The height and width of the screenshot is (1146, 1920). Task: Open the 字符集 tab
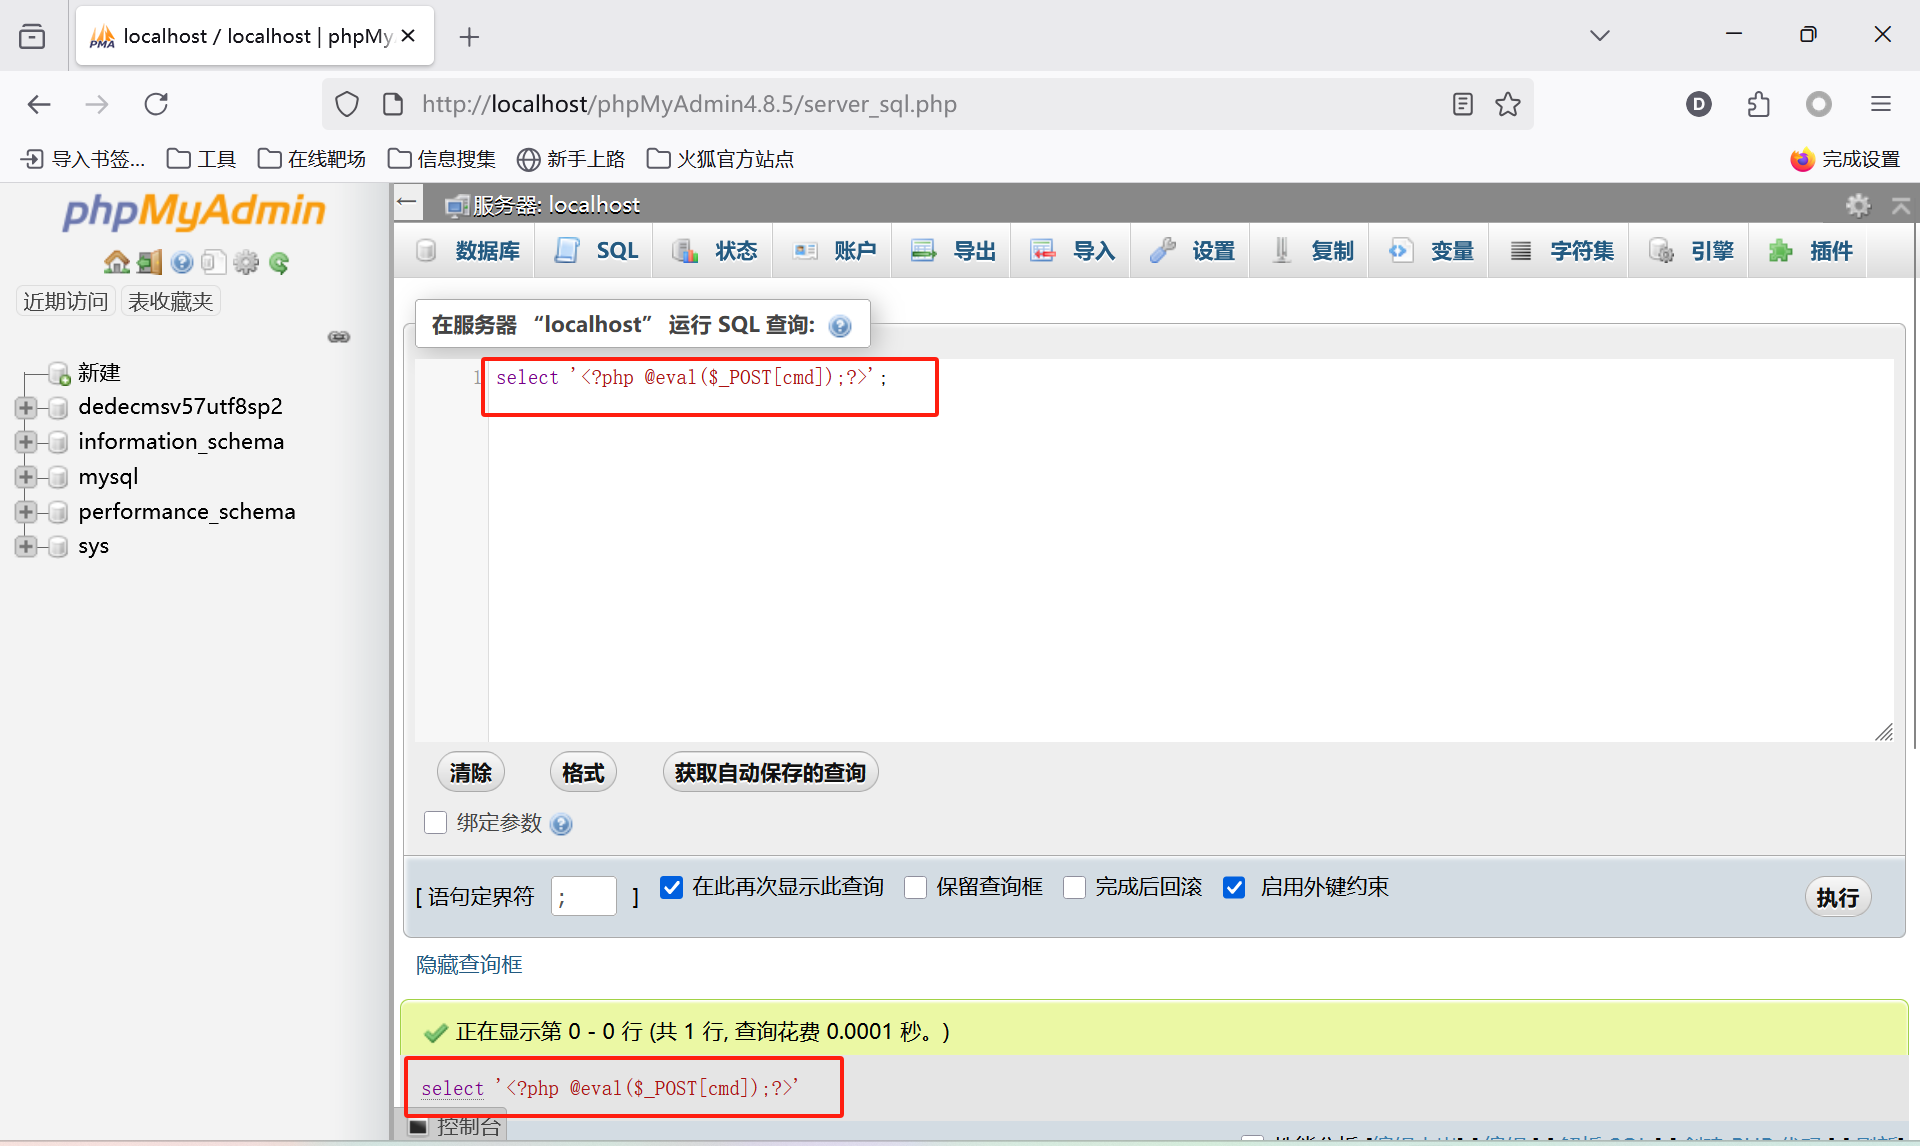click(1561, 251)
